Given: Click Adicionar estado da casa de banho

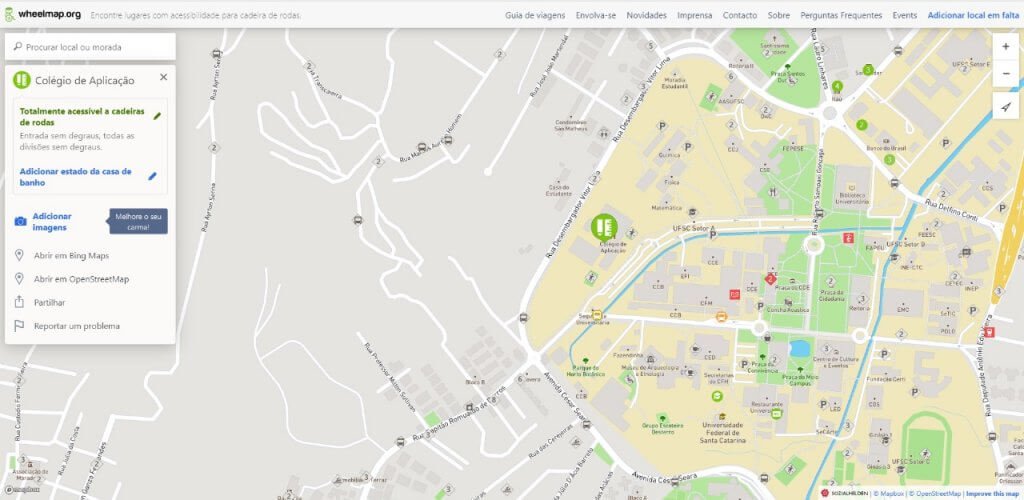Looking at the screenshot, I should [x=76, y=177].
